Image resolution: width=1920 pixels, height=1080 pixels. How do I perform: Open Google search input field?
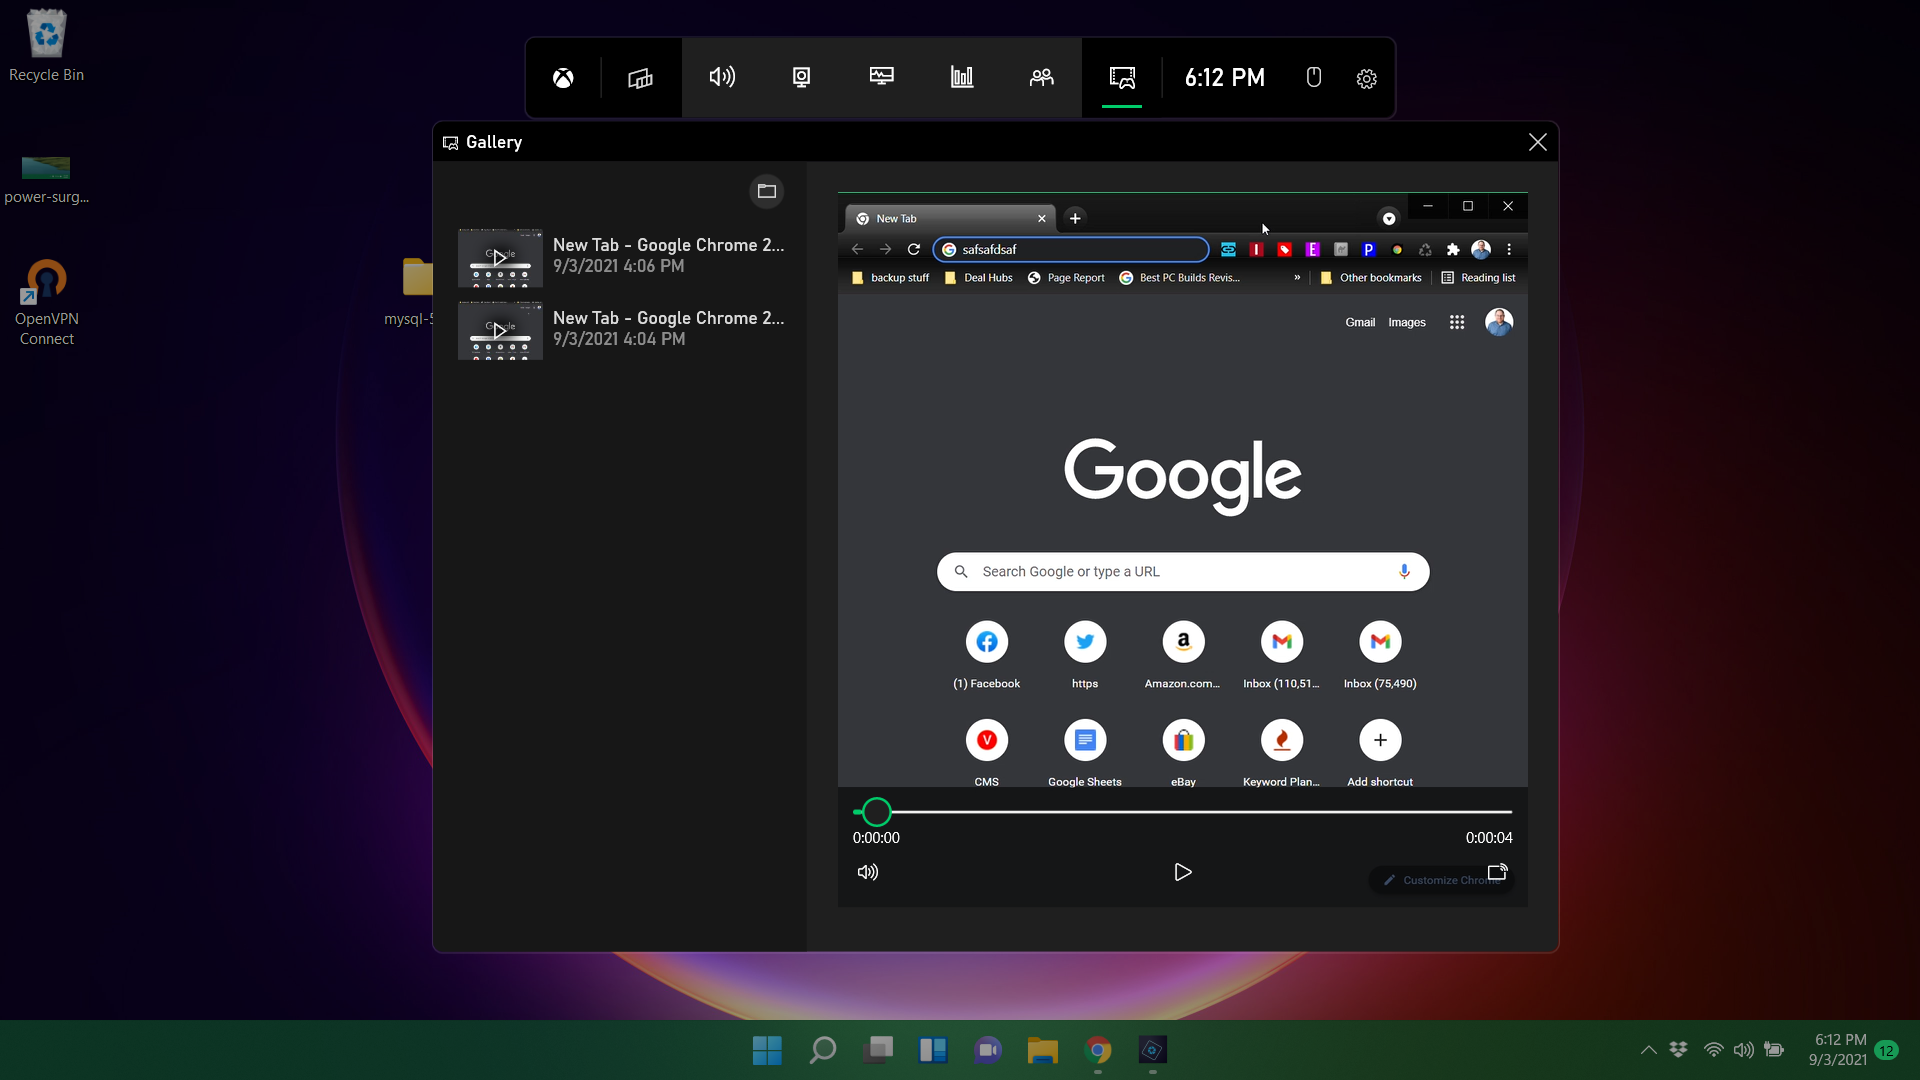[x=1183, y=571]
